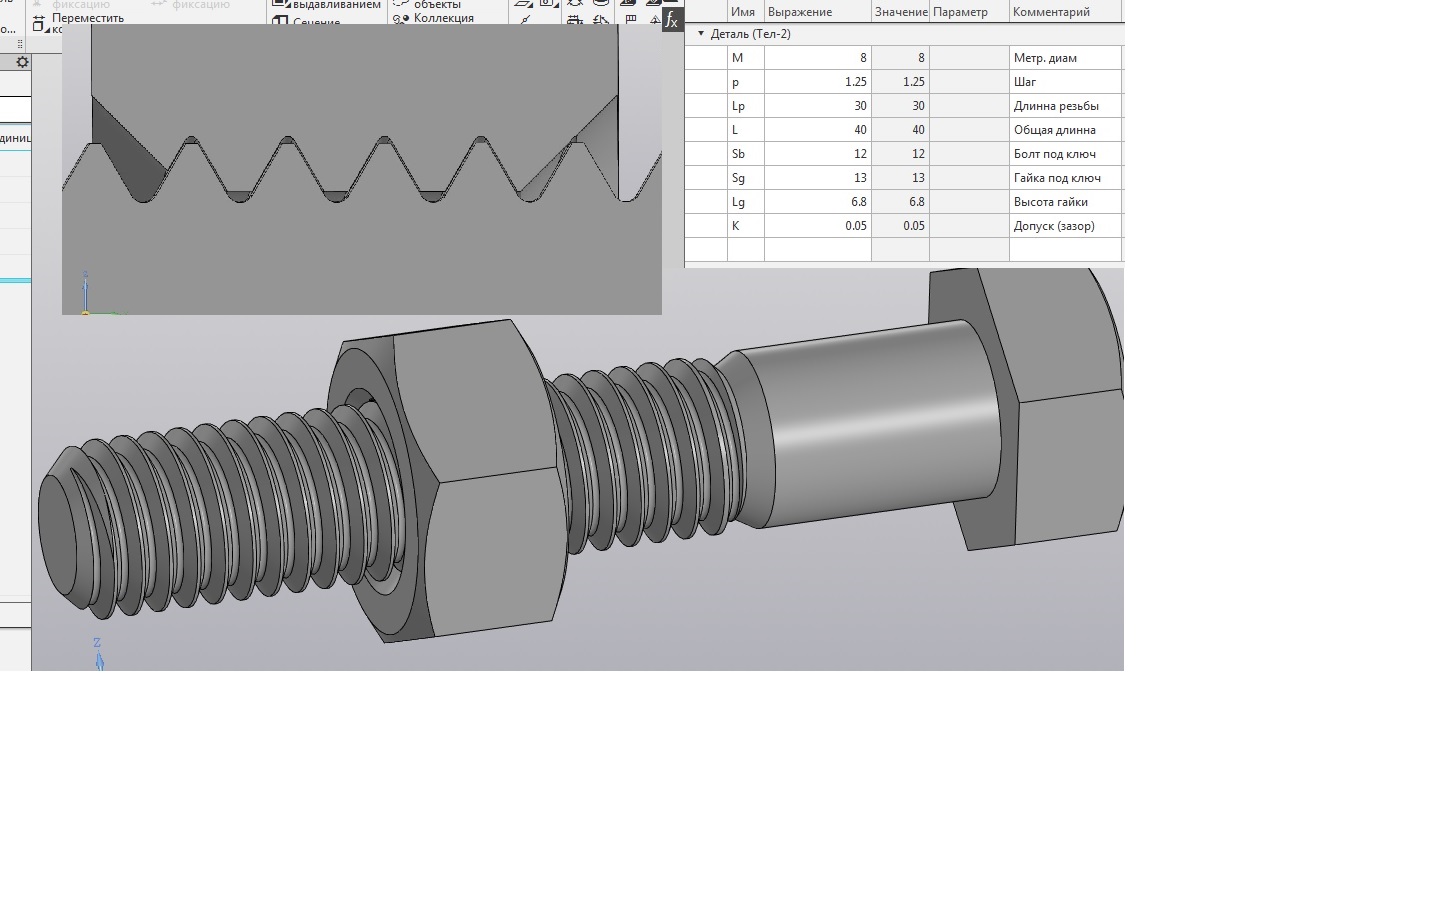Edit the expression cell of variable L

818,130
